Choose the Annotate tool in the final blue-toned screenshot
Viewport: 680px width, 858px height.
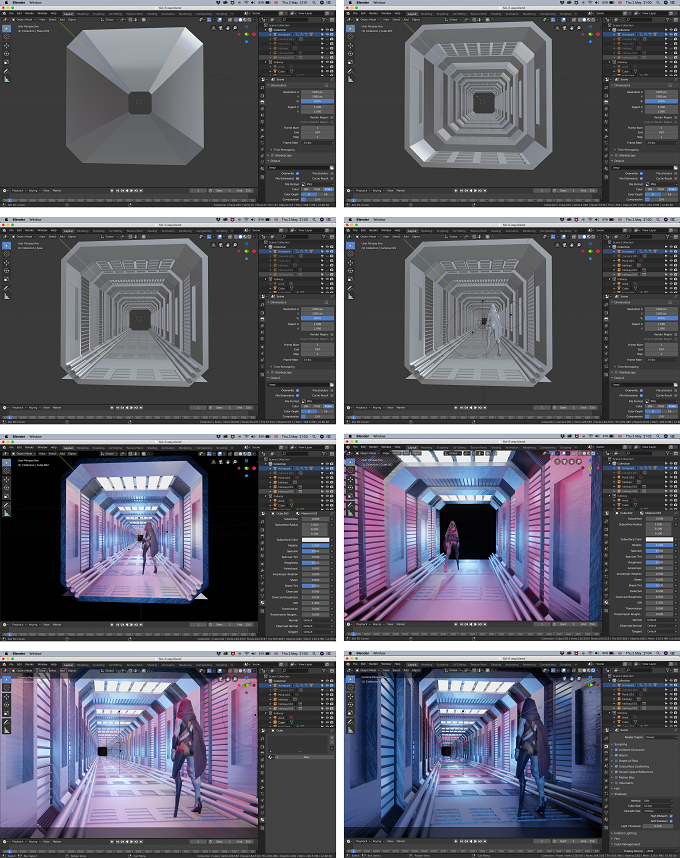pyautogui.click(x=351, y=722)
